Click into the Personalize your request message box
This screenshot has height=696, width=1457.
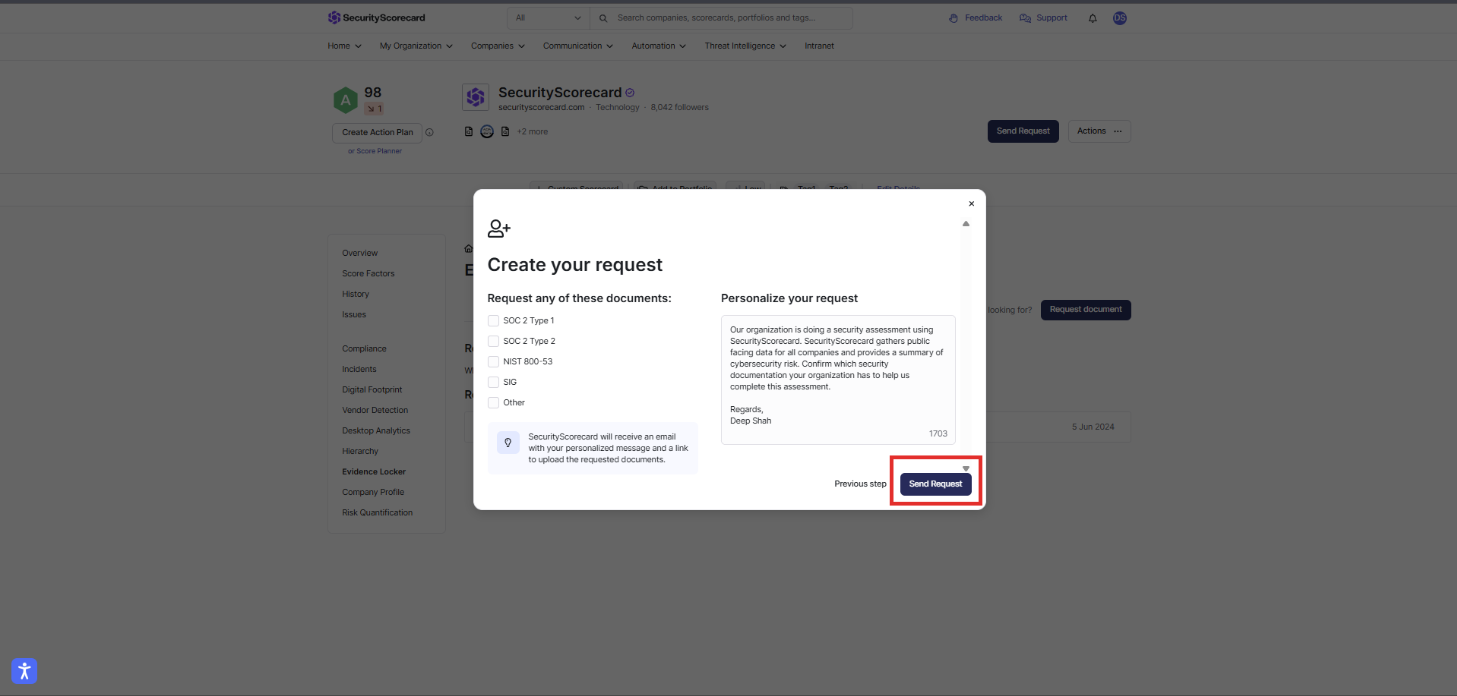[838, 380]
